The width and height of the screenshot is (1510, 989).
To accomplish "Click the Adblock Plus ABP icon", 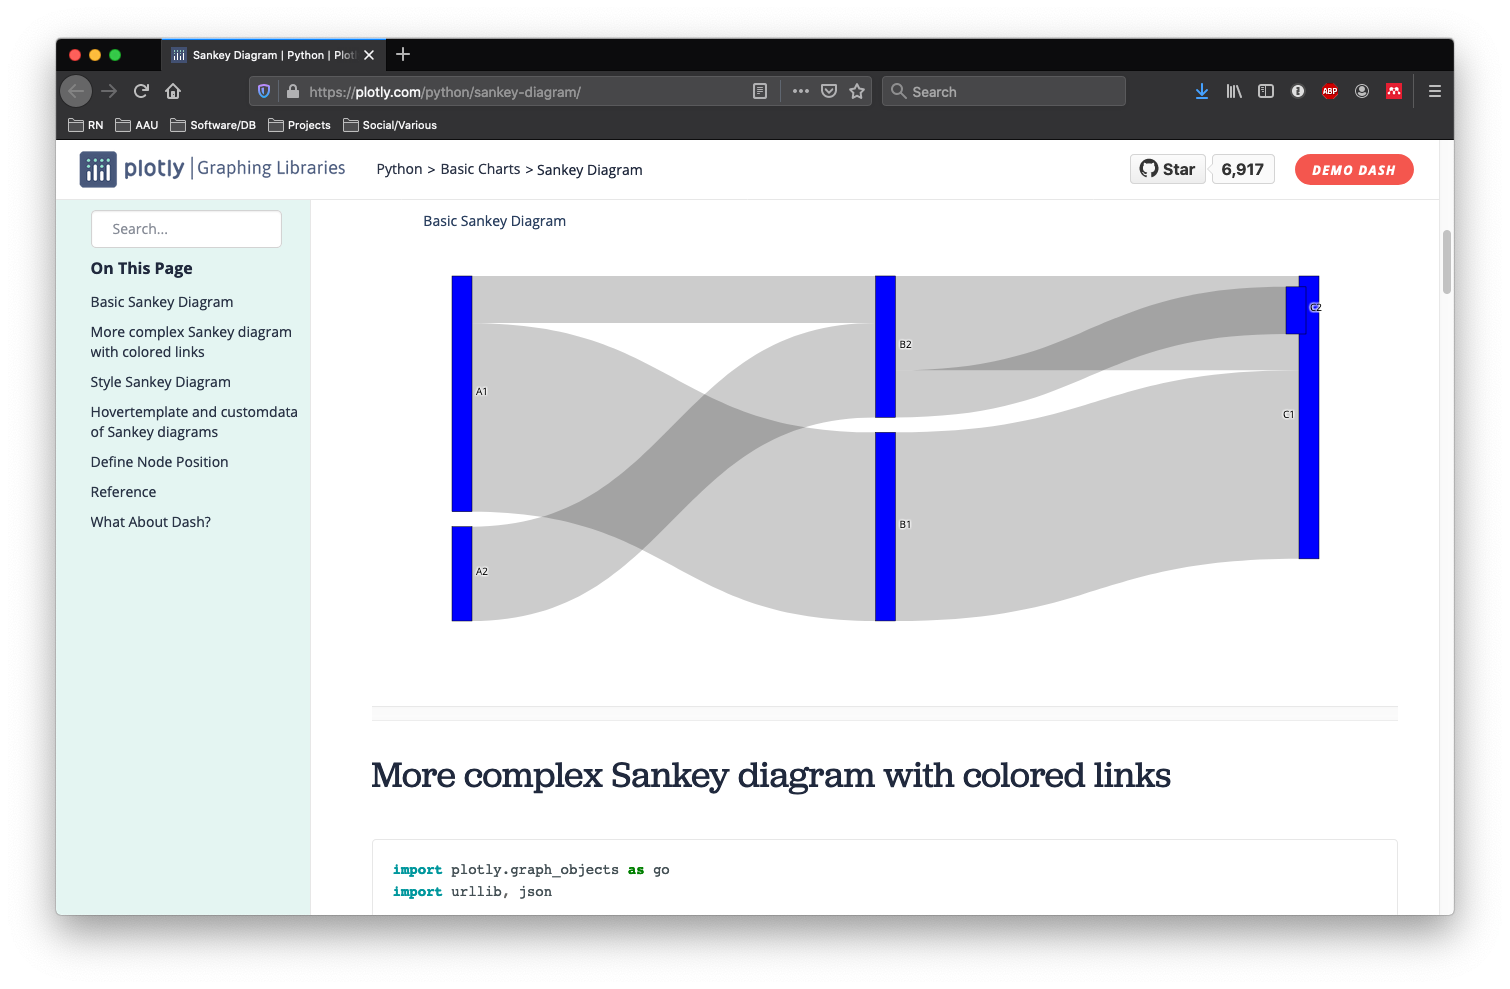I will point(1330,91).
